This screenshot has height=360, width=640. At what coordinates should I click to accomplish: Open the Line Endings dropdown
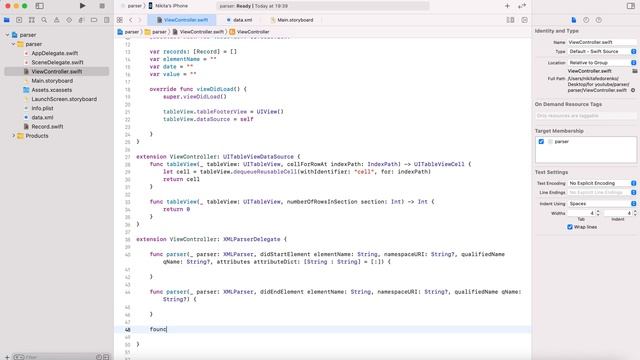[x=602, y=192]
